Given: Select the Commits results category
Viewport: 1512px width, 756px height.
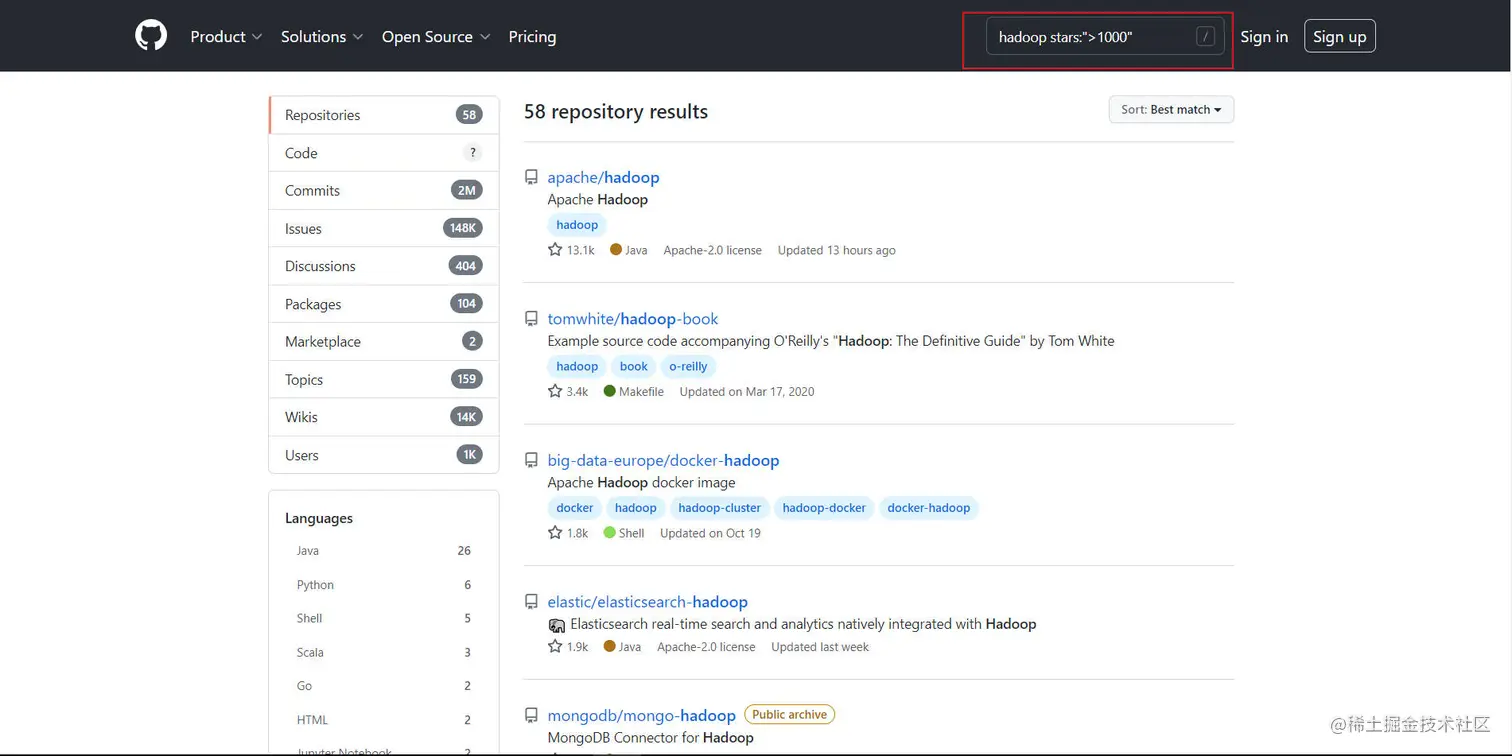Looking at the screenshot, I should [312, 191].
